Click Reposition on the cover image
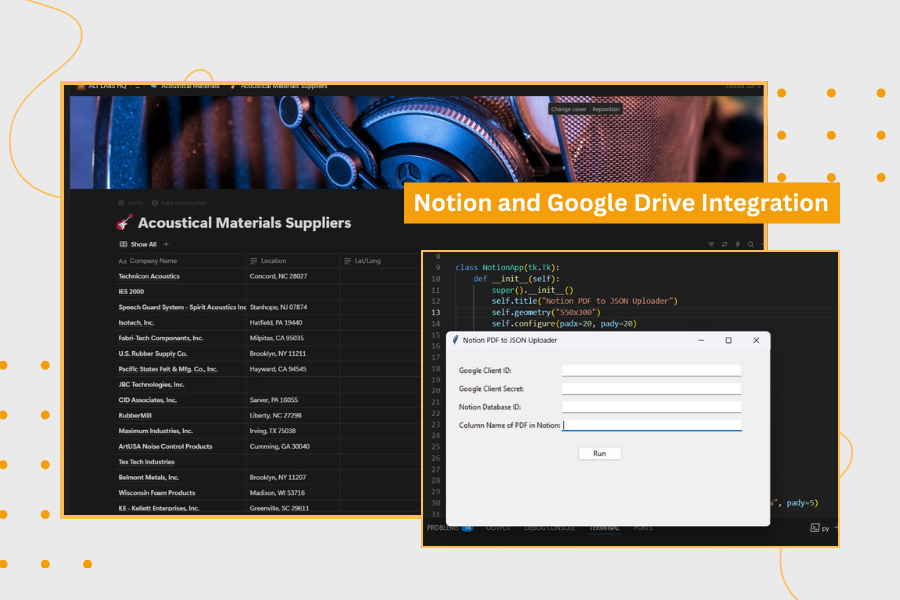Image resolution: width=900 pixels, height=600 pixels. [x=606, y=109]
